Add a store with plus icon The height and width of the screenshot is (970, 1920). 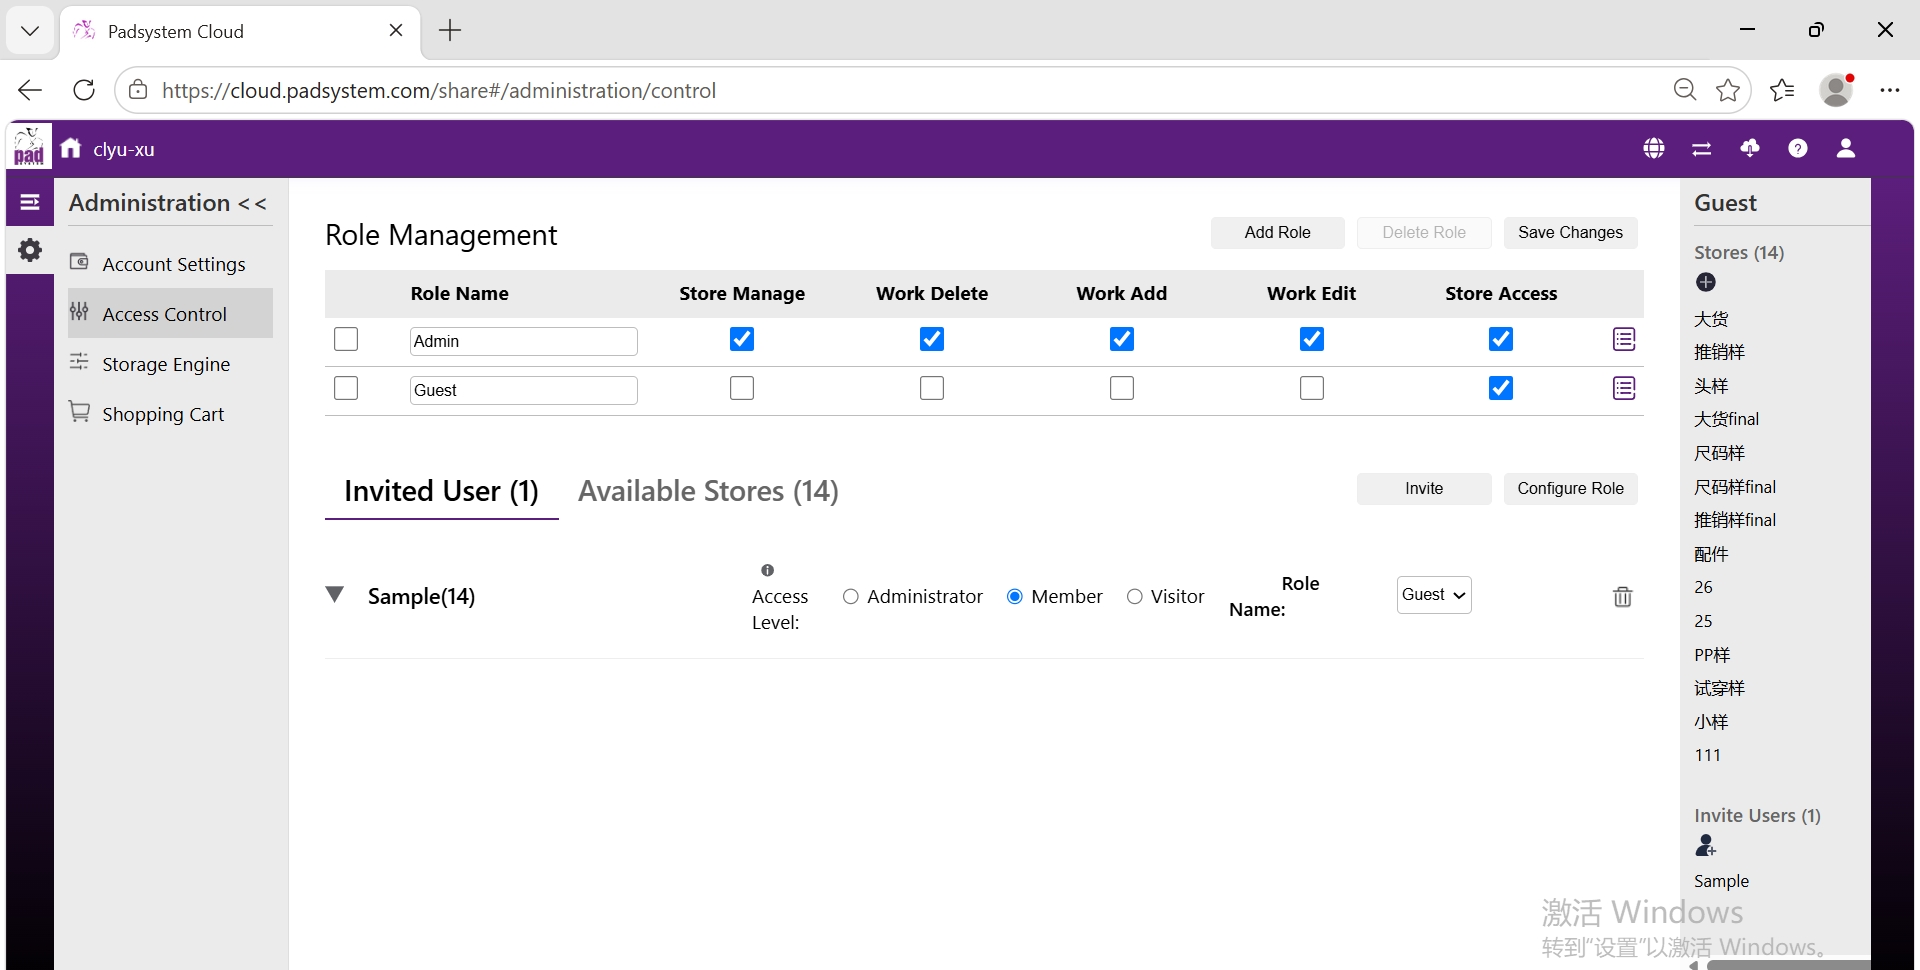1706,283
